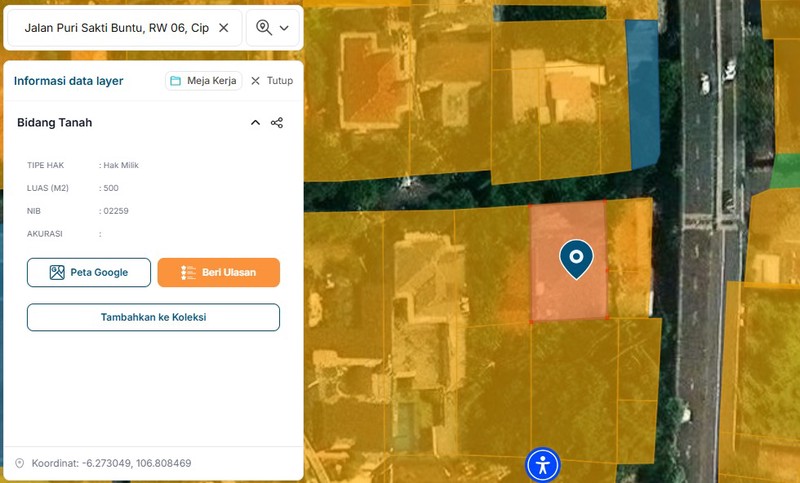The height and width of the screenshot is (483, 800).
Task: Clear the search field using the X
Action: click(223, 28)
